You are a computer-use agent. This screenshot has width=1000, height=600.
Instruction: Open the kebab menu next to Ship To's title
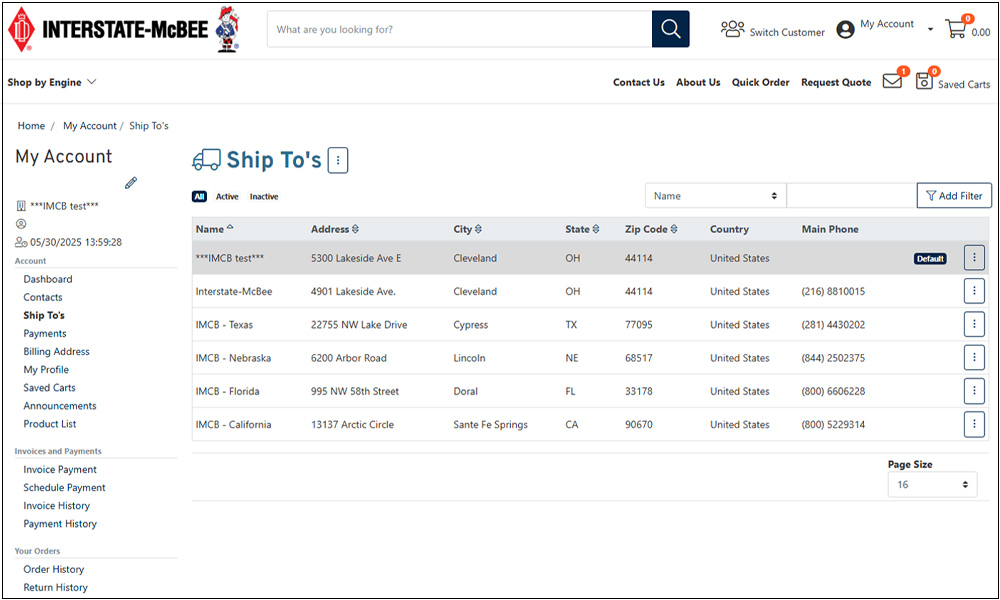tap(338, 160)
